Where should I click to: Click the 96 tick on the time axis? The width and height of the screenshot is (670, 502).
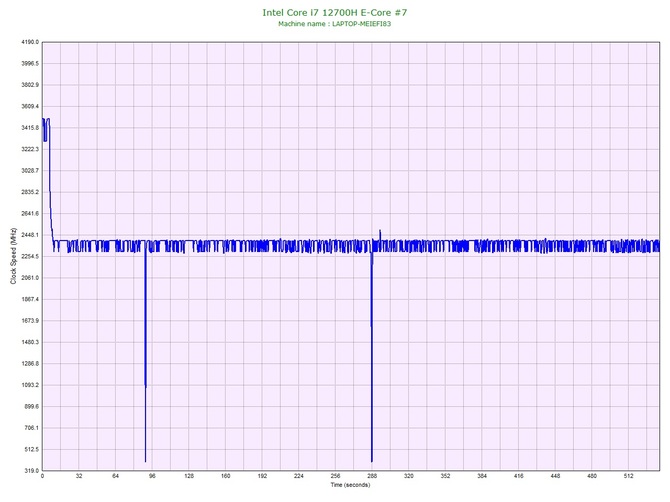(x=152, y=477)
